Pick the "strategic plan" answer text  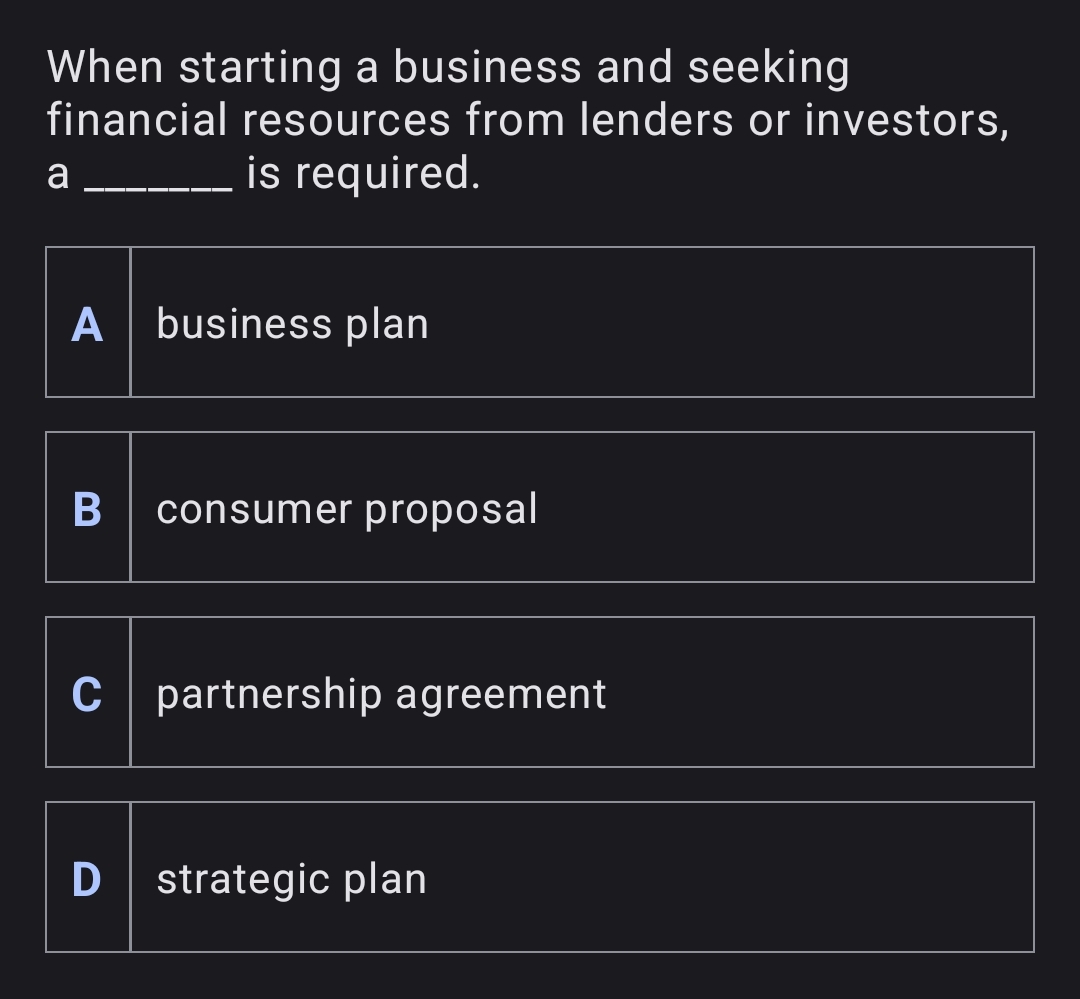[291, 879]
